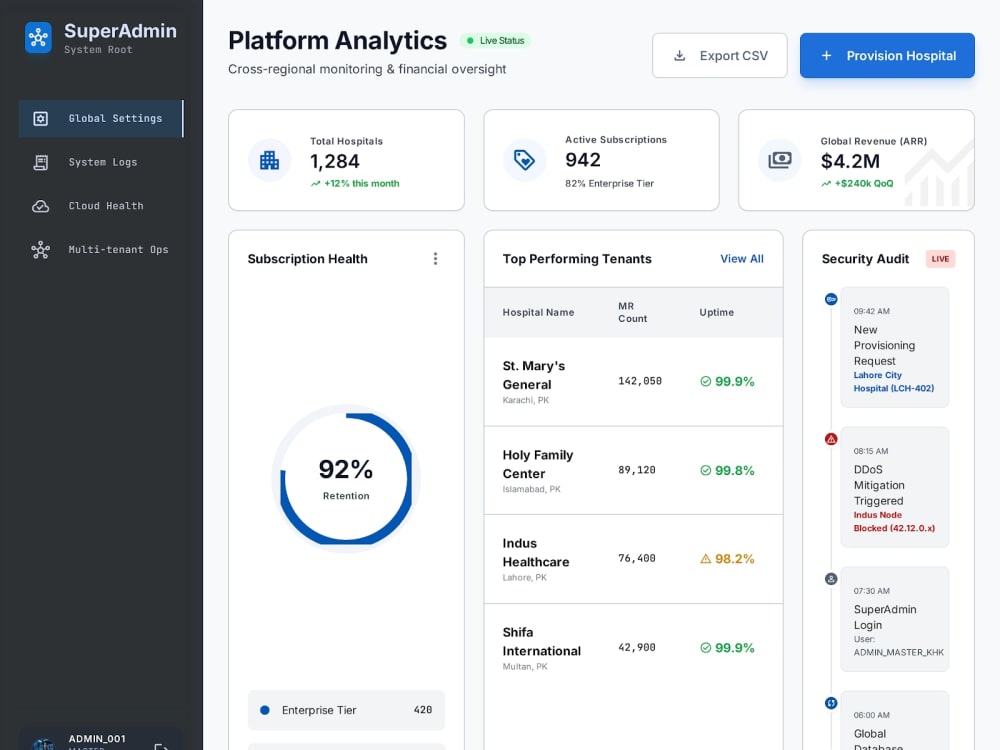Click Lahore City Hospital (LCH-402) link

pos(893,382)
